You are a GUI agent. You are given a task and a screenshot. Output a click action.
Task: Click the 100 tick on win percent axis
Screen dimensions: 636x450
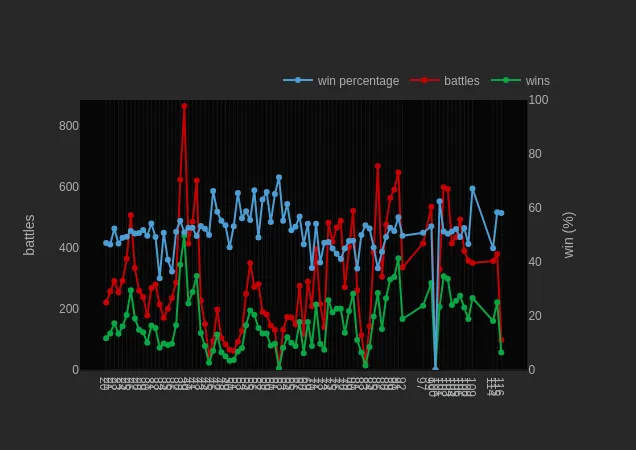tap(538, 100)
